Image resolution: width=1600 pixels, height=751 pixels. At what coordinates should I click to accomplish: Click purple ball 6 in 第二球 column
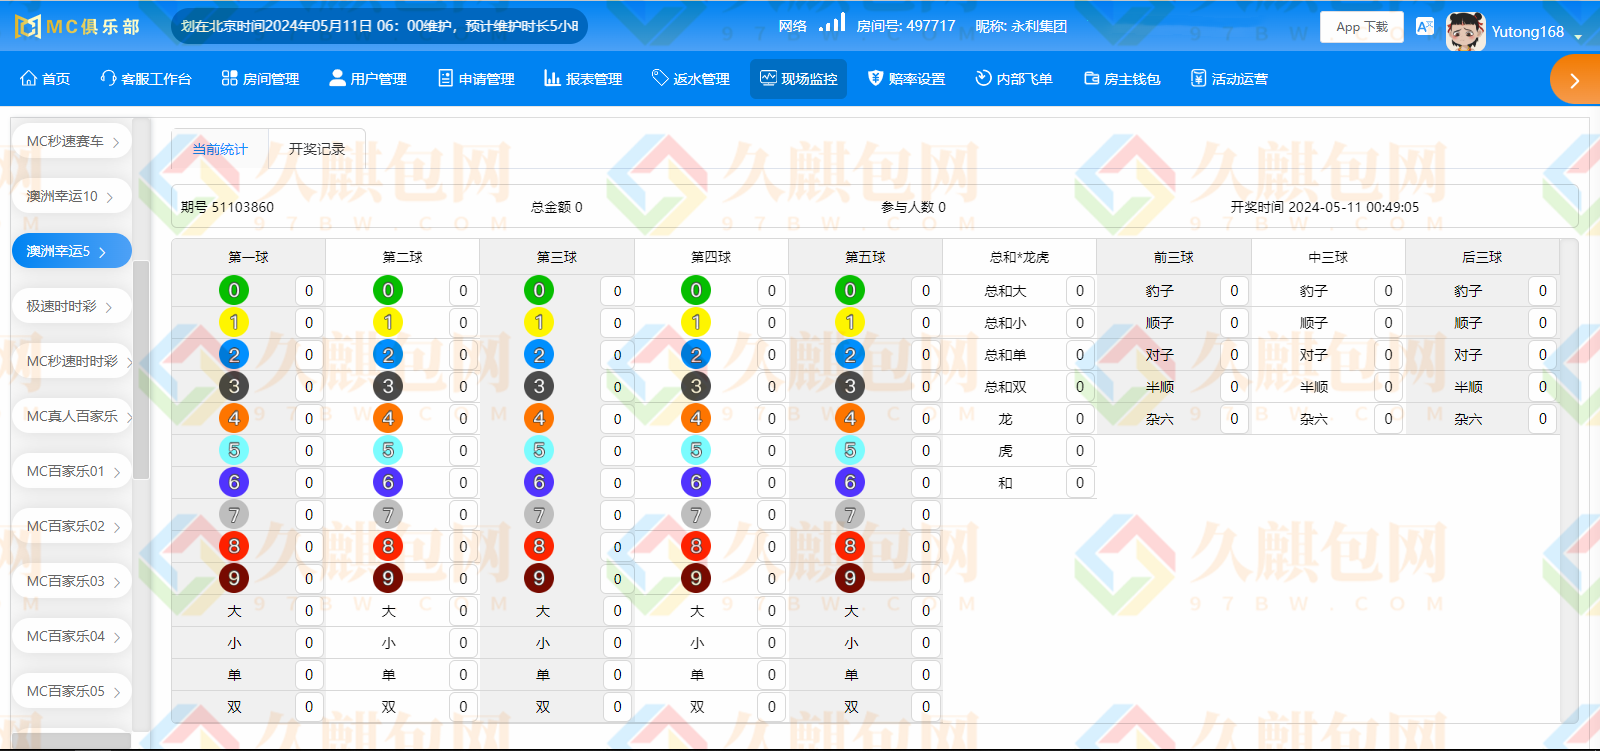(388, 483)
